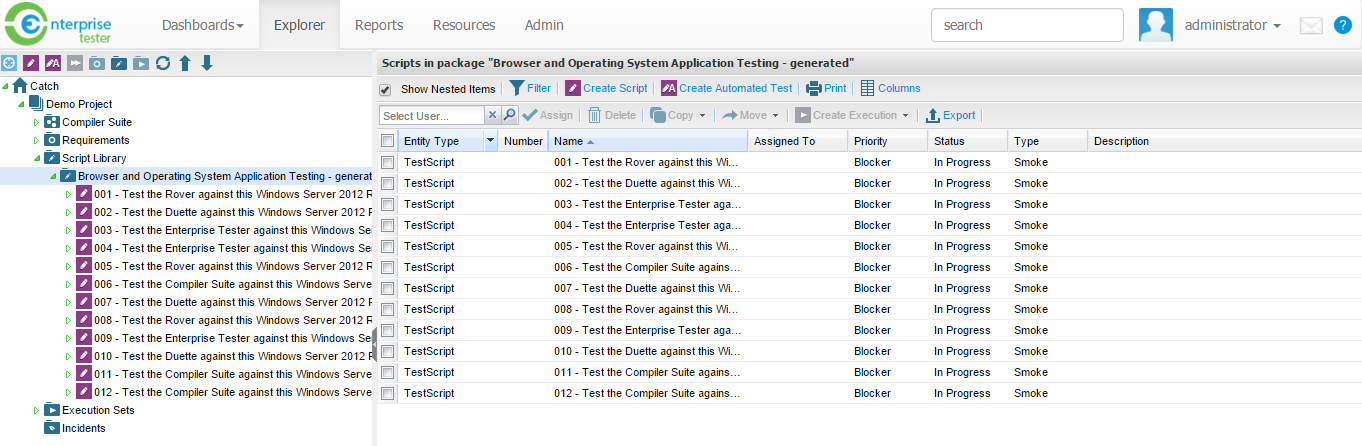Click the Print toolbar button

826,89
